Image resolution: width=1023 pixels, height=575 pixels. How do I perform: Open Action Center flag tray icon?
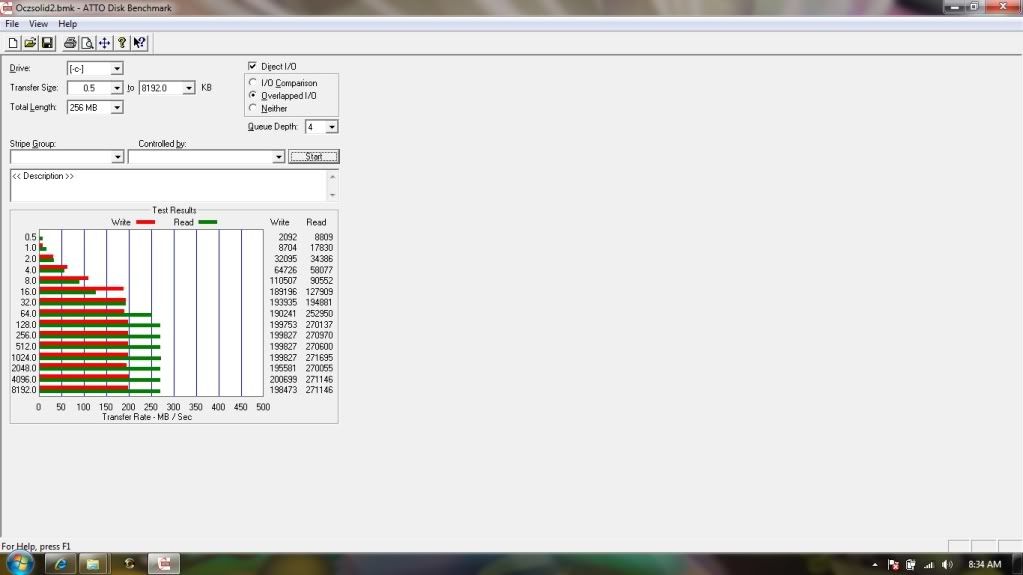[x=893, y=565]
